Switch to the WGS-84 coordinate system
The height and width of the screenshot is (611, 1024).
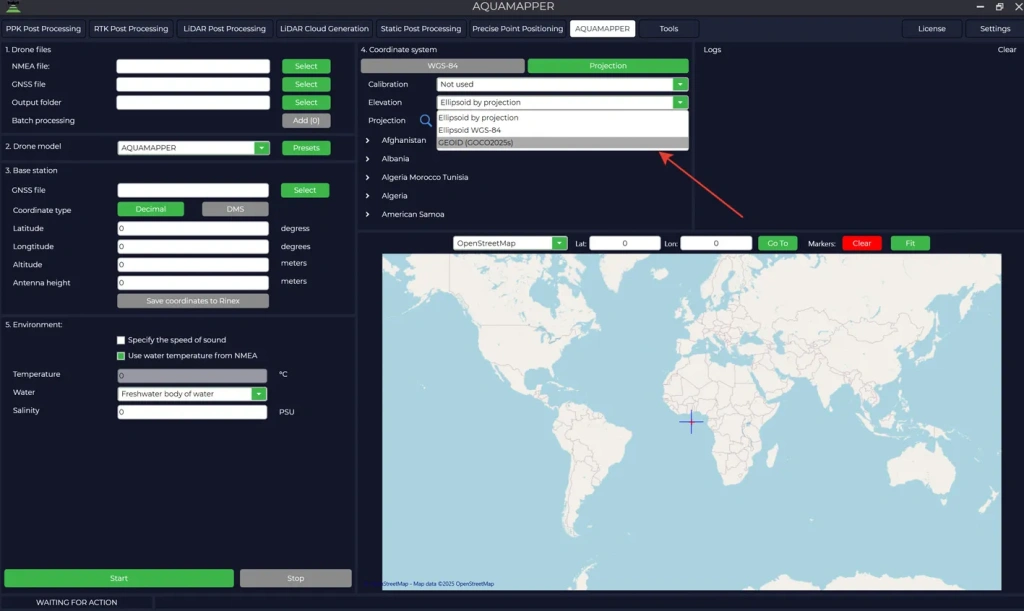(442, 65)
